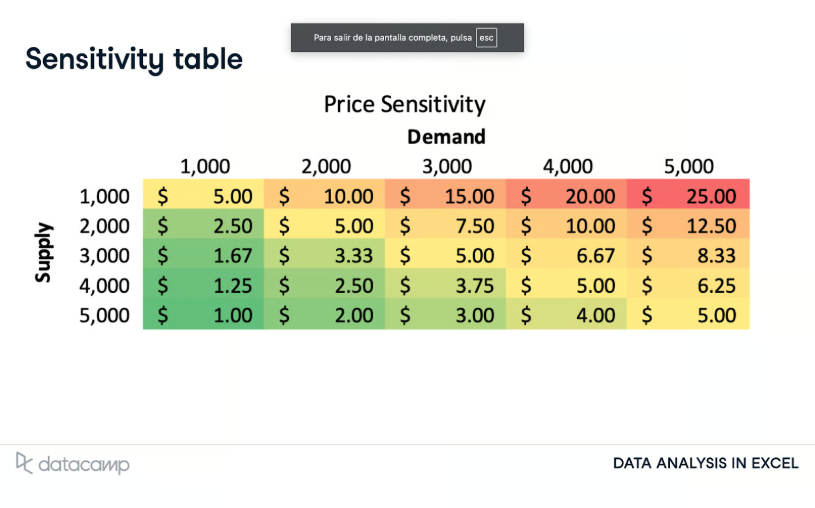Click the DataCamp logo icon
The image size is (815, 508).
(x=25, y=462)
